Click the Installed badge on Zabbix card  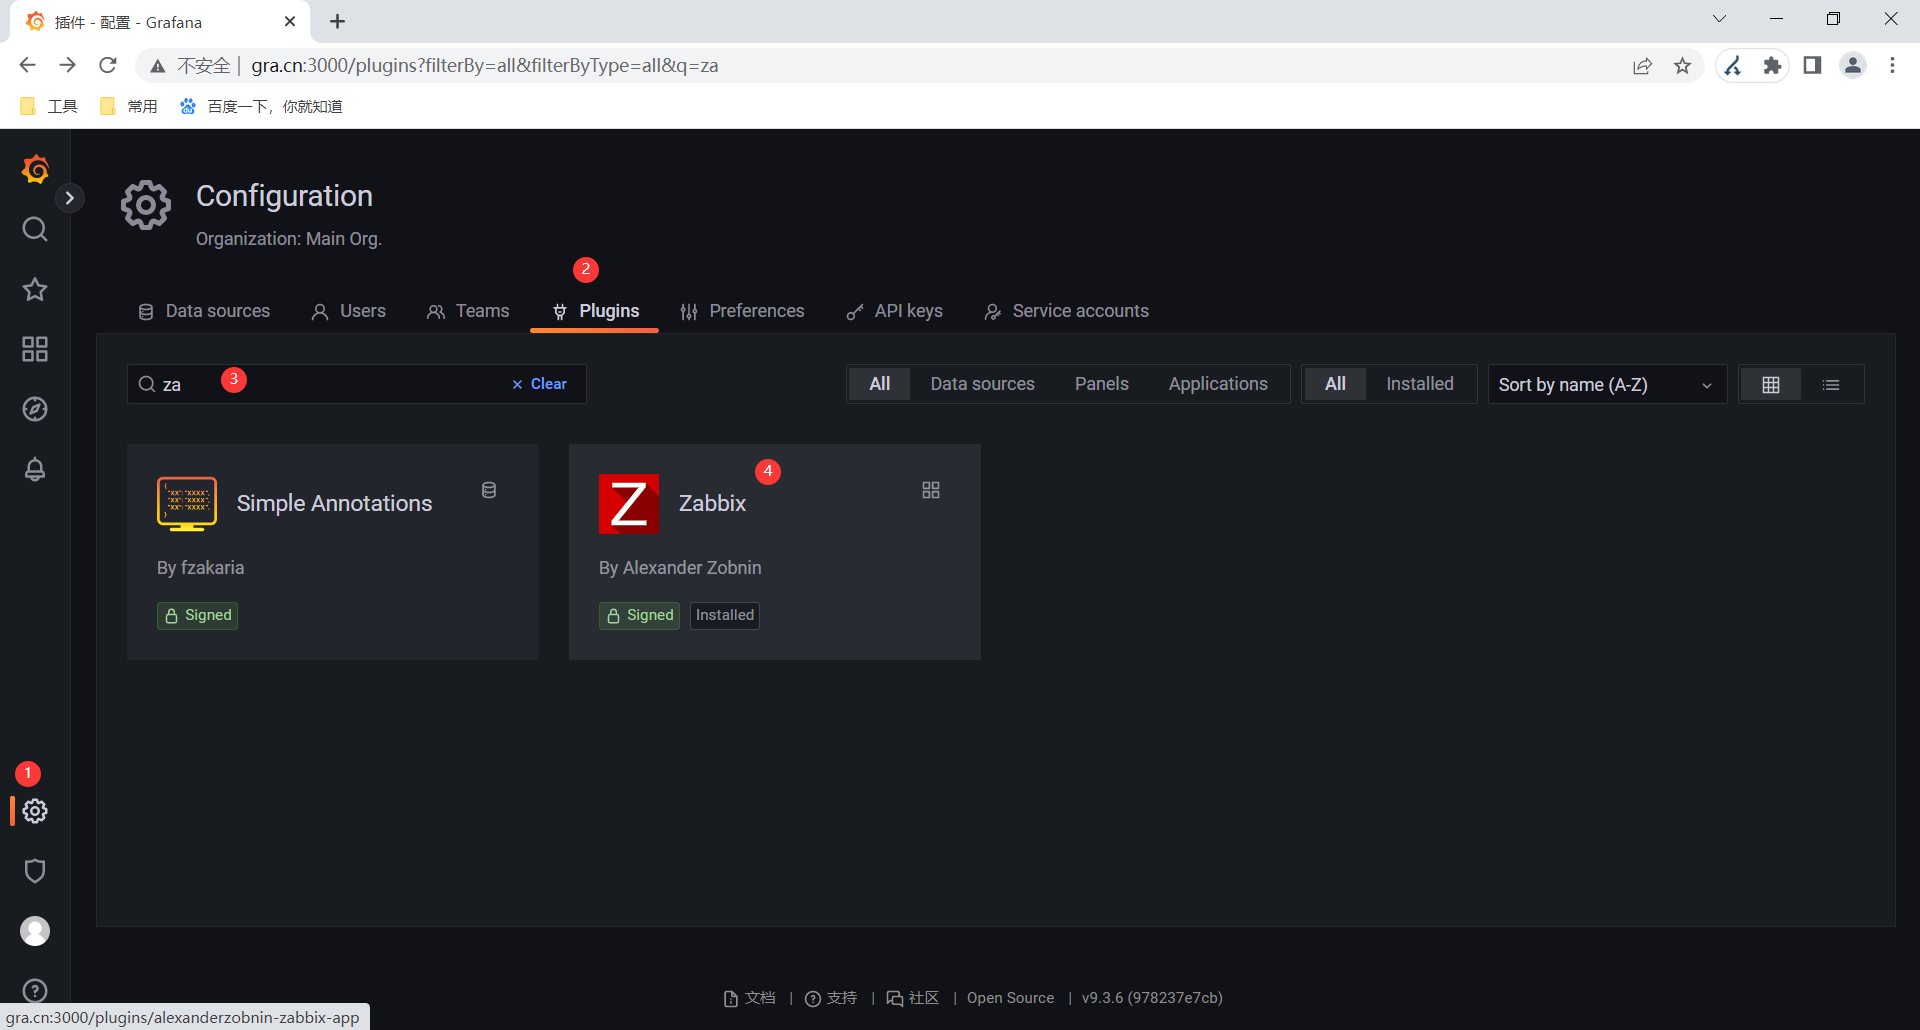click(x=725, y=615)
